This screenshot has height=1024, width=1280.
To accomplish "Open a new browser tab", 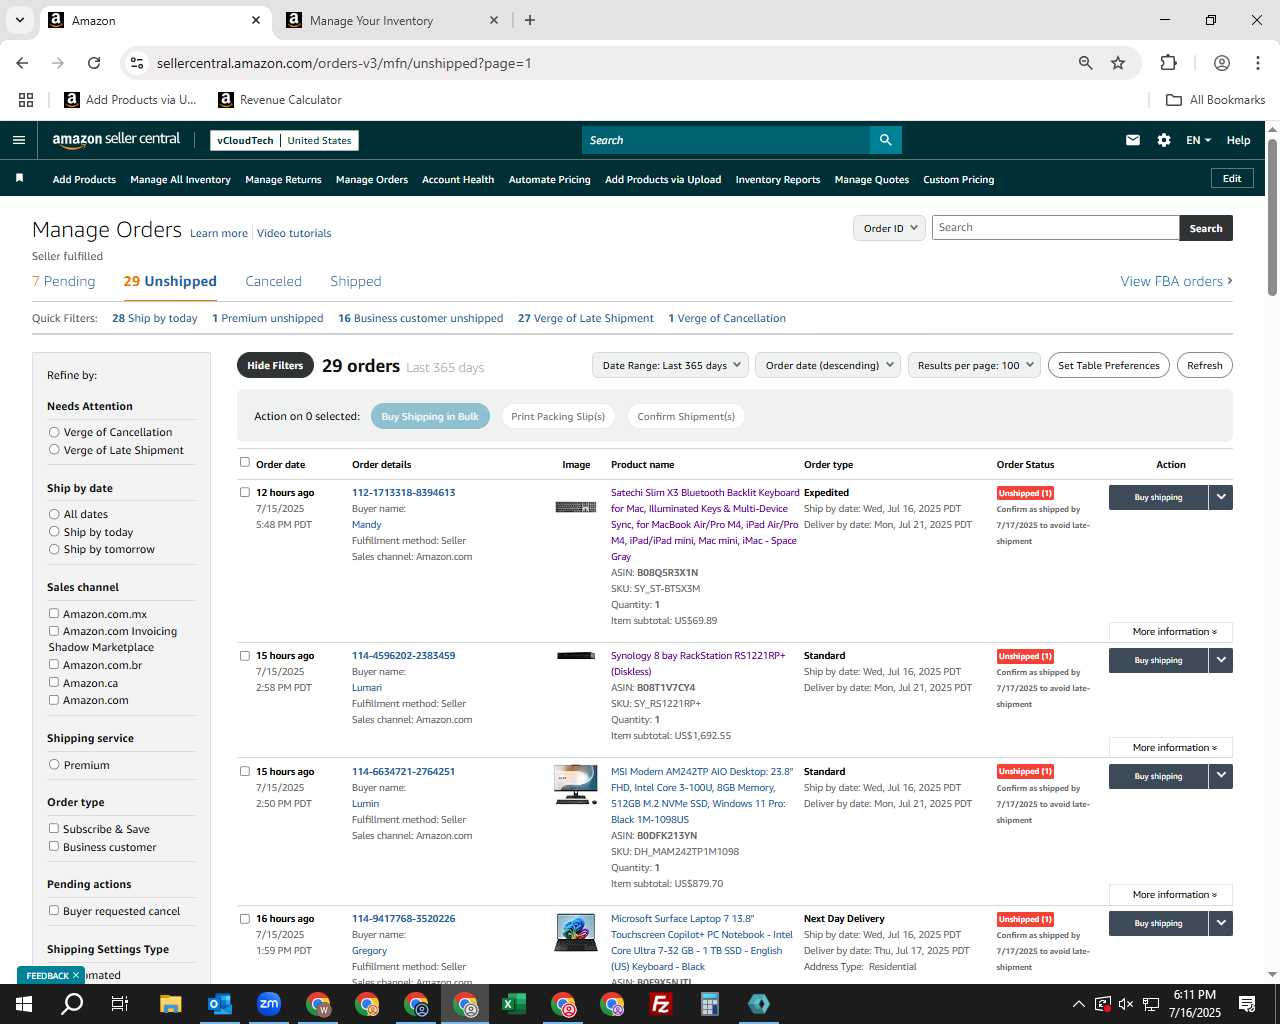I will pyautogui.click(x=530, y=20).
